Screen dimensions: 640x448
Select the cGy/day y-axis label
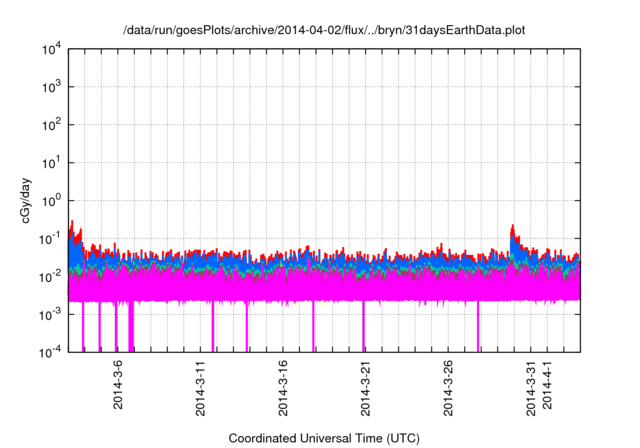(x=25, y=200)
